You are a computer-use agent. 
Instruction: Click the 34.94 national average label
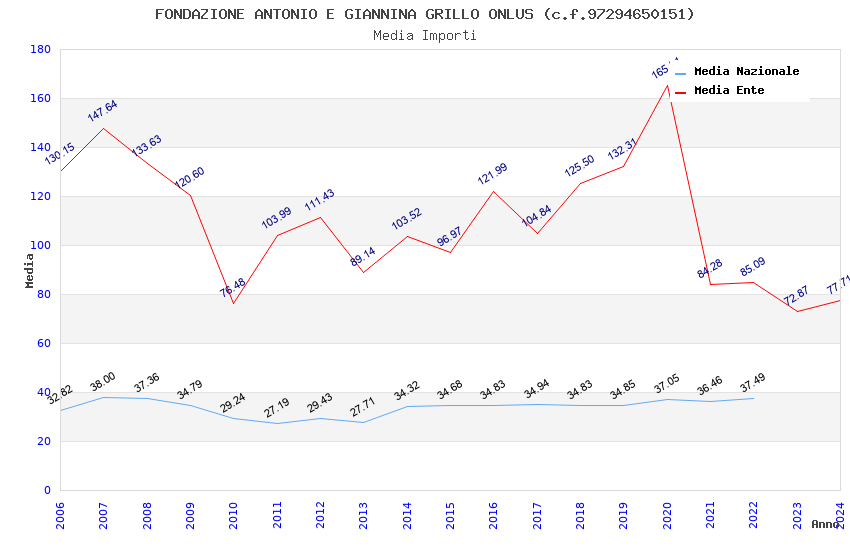(537, 389)
